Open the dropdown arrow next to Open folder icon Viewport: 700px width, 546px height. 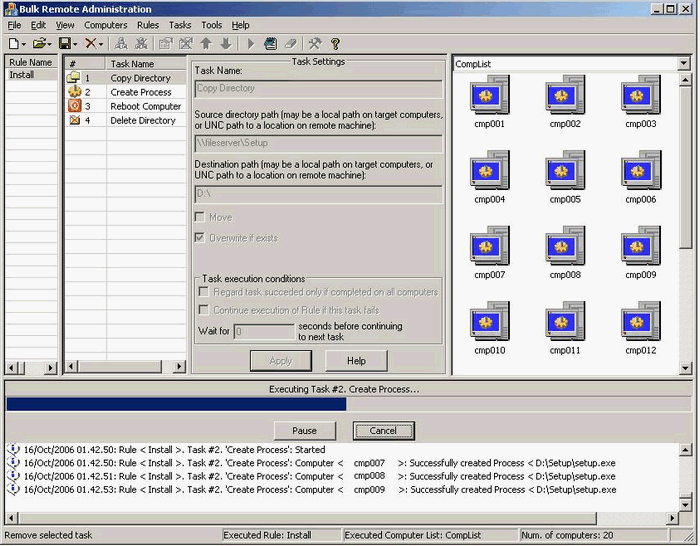pos(49,44)
